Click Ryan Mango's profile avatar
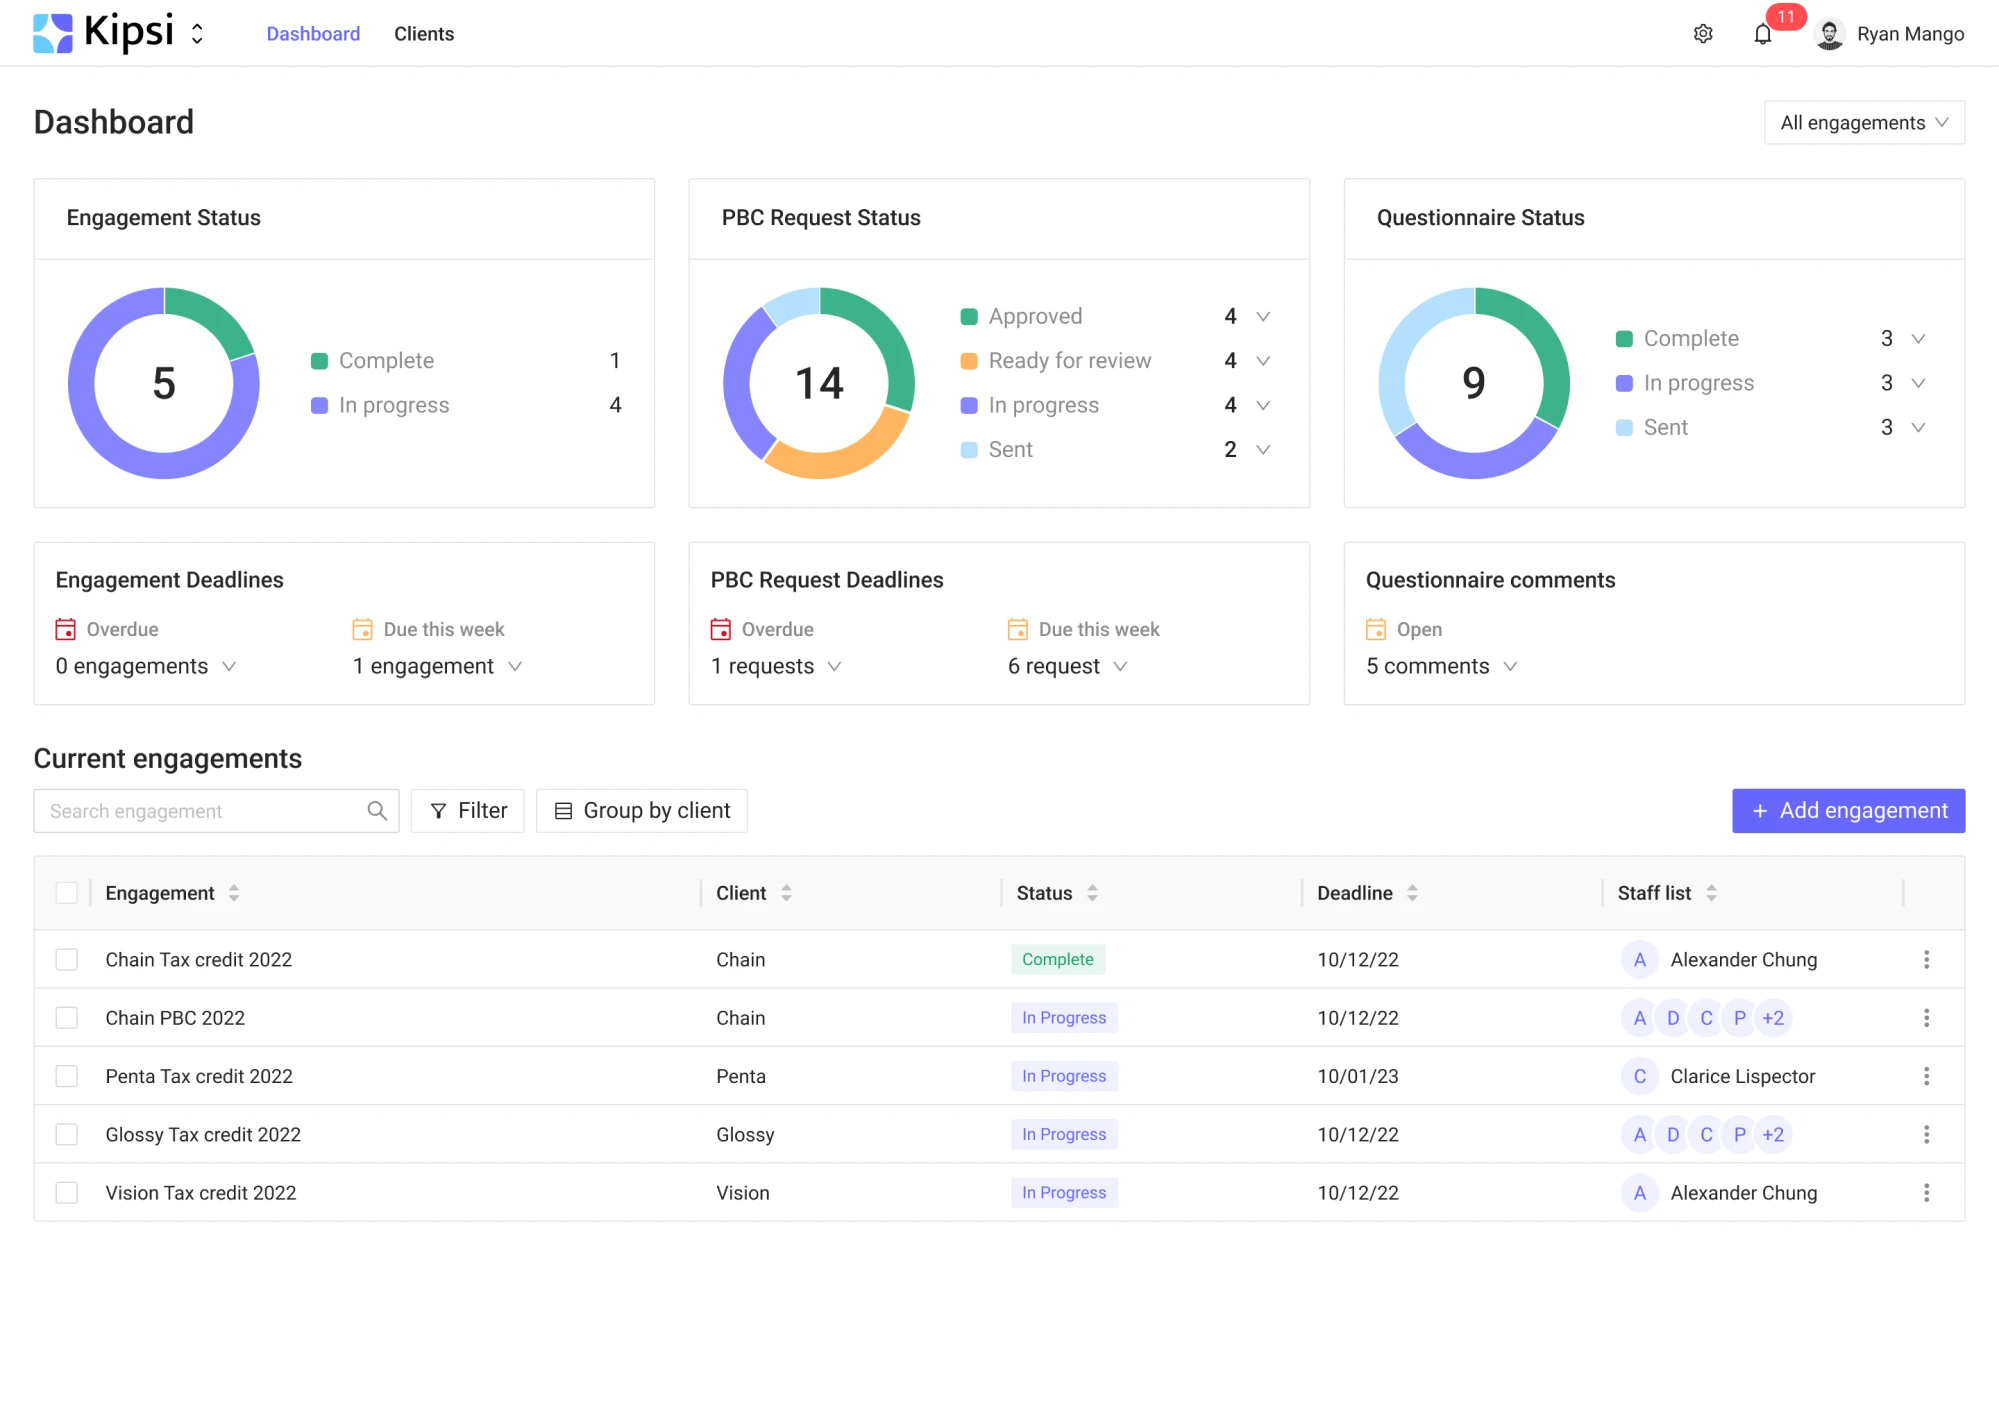 [x=1829, y=33]
